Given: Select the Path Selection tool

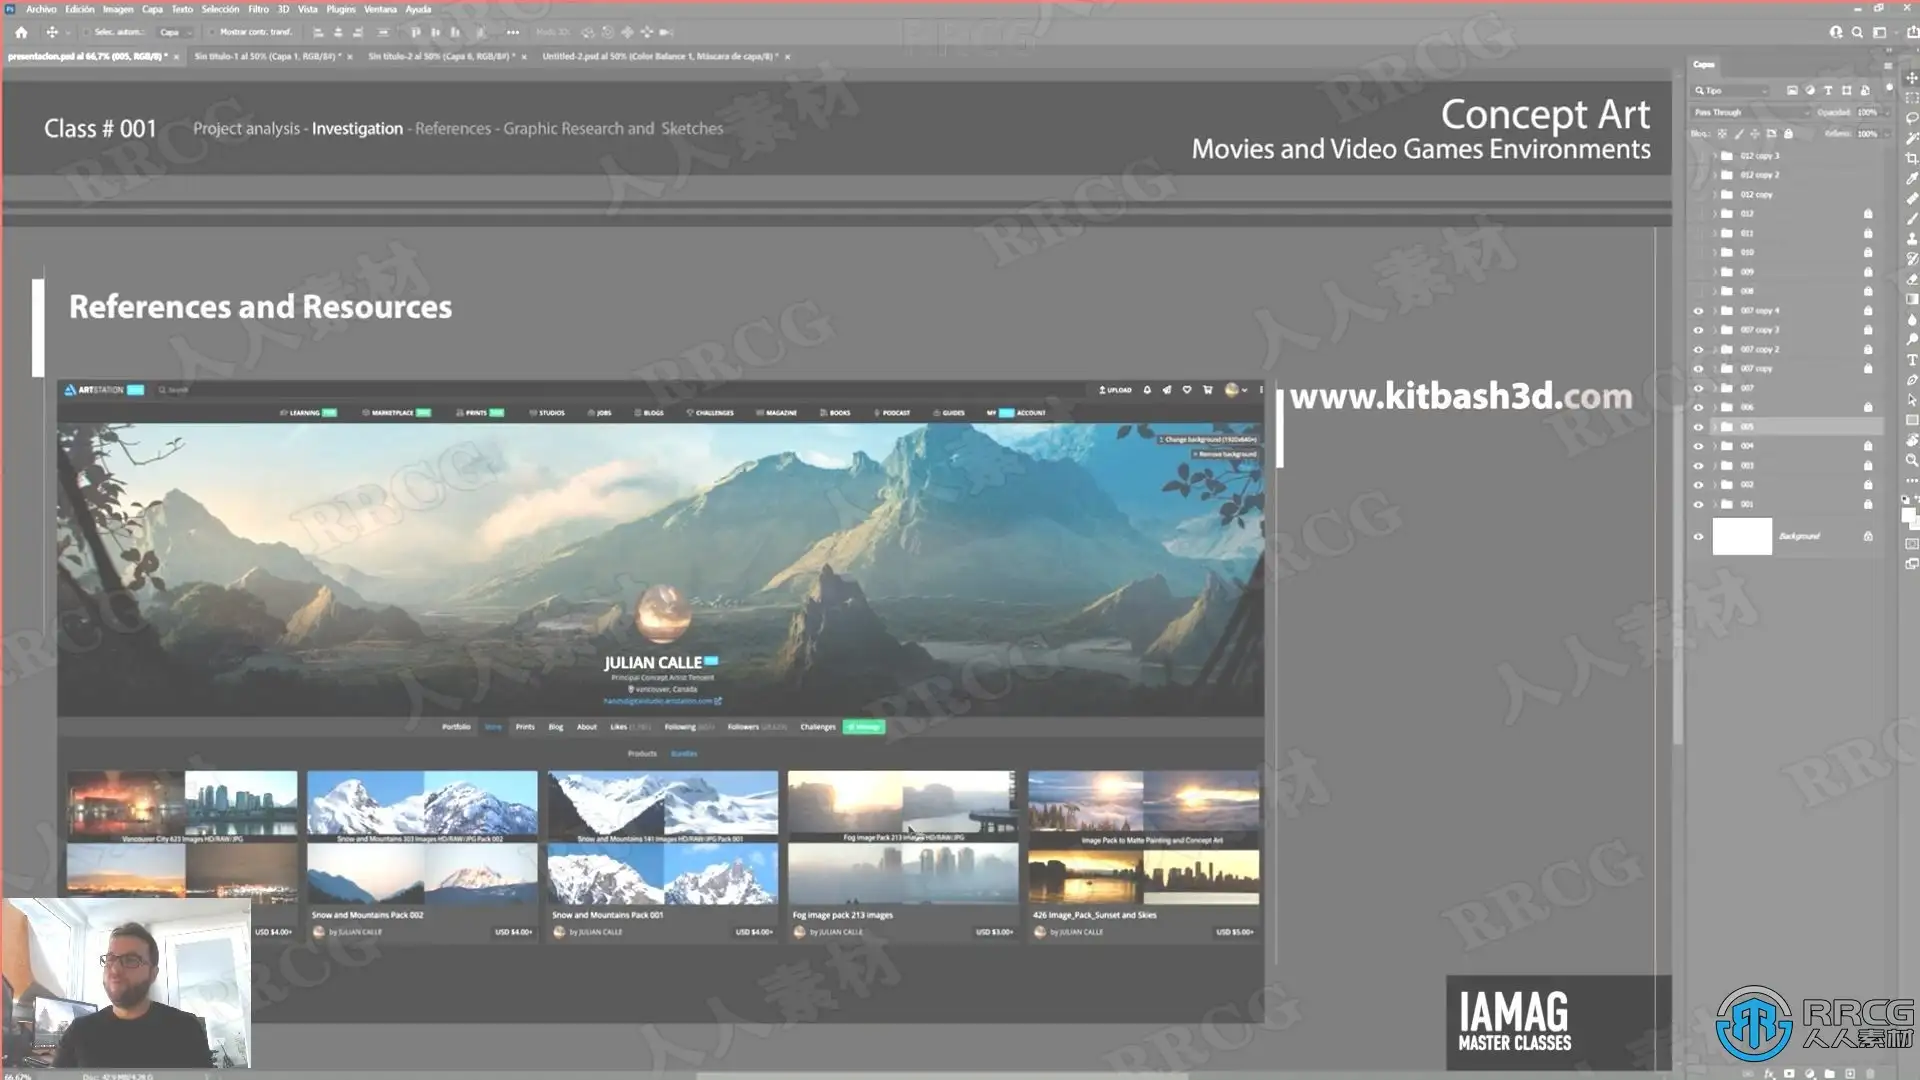Looking at the screenshot, I should (1912, 400).
